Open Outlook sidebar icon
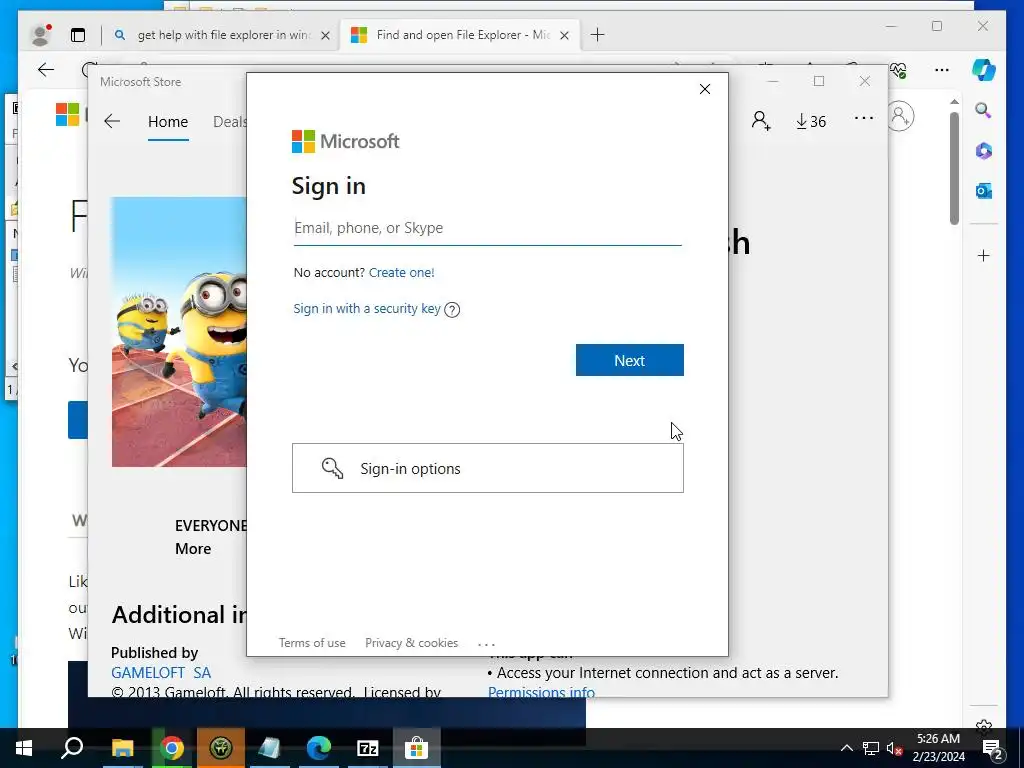Viewport: 1024px width, 768px height. pos(984,191)
